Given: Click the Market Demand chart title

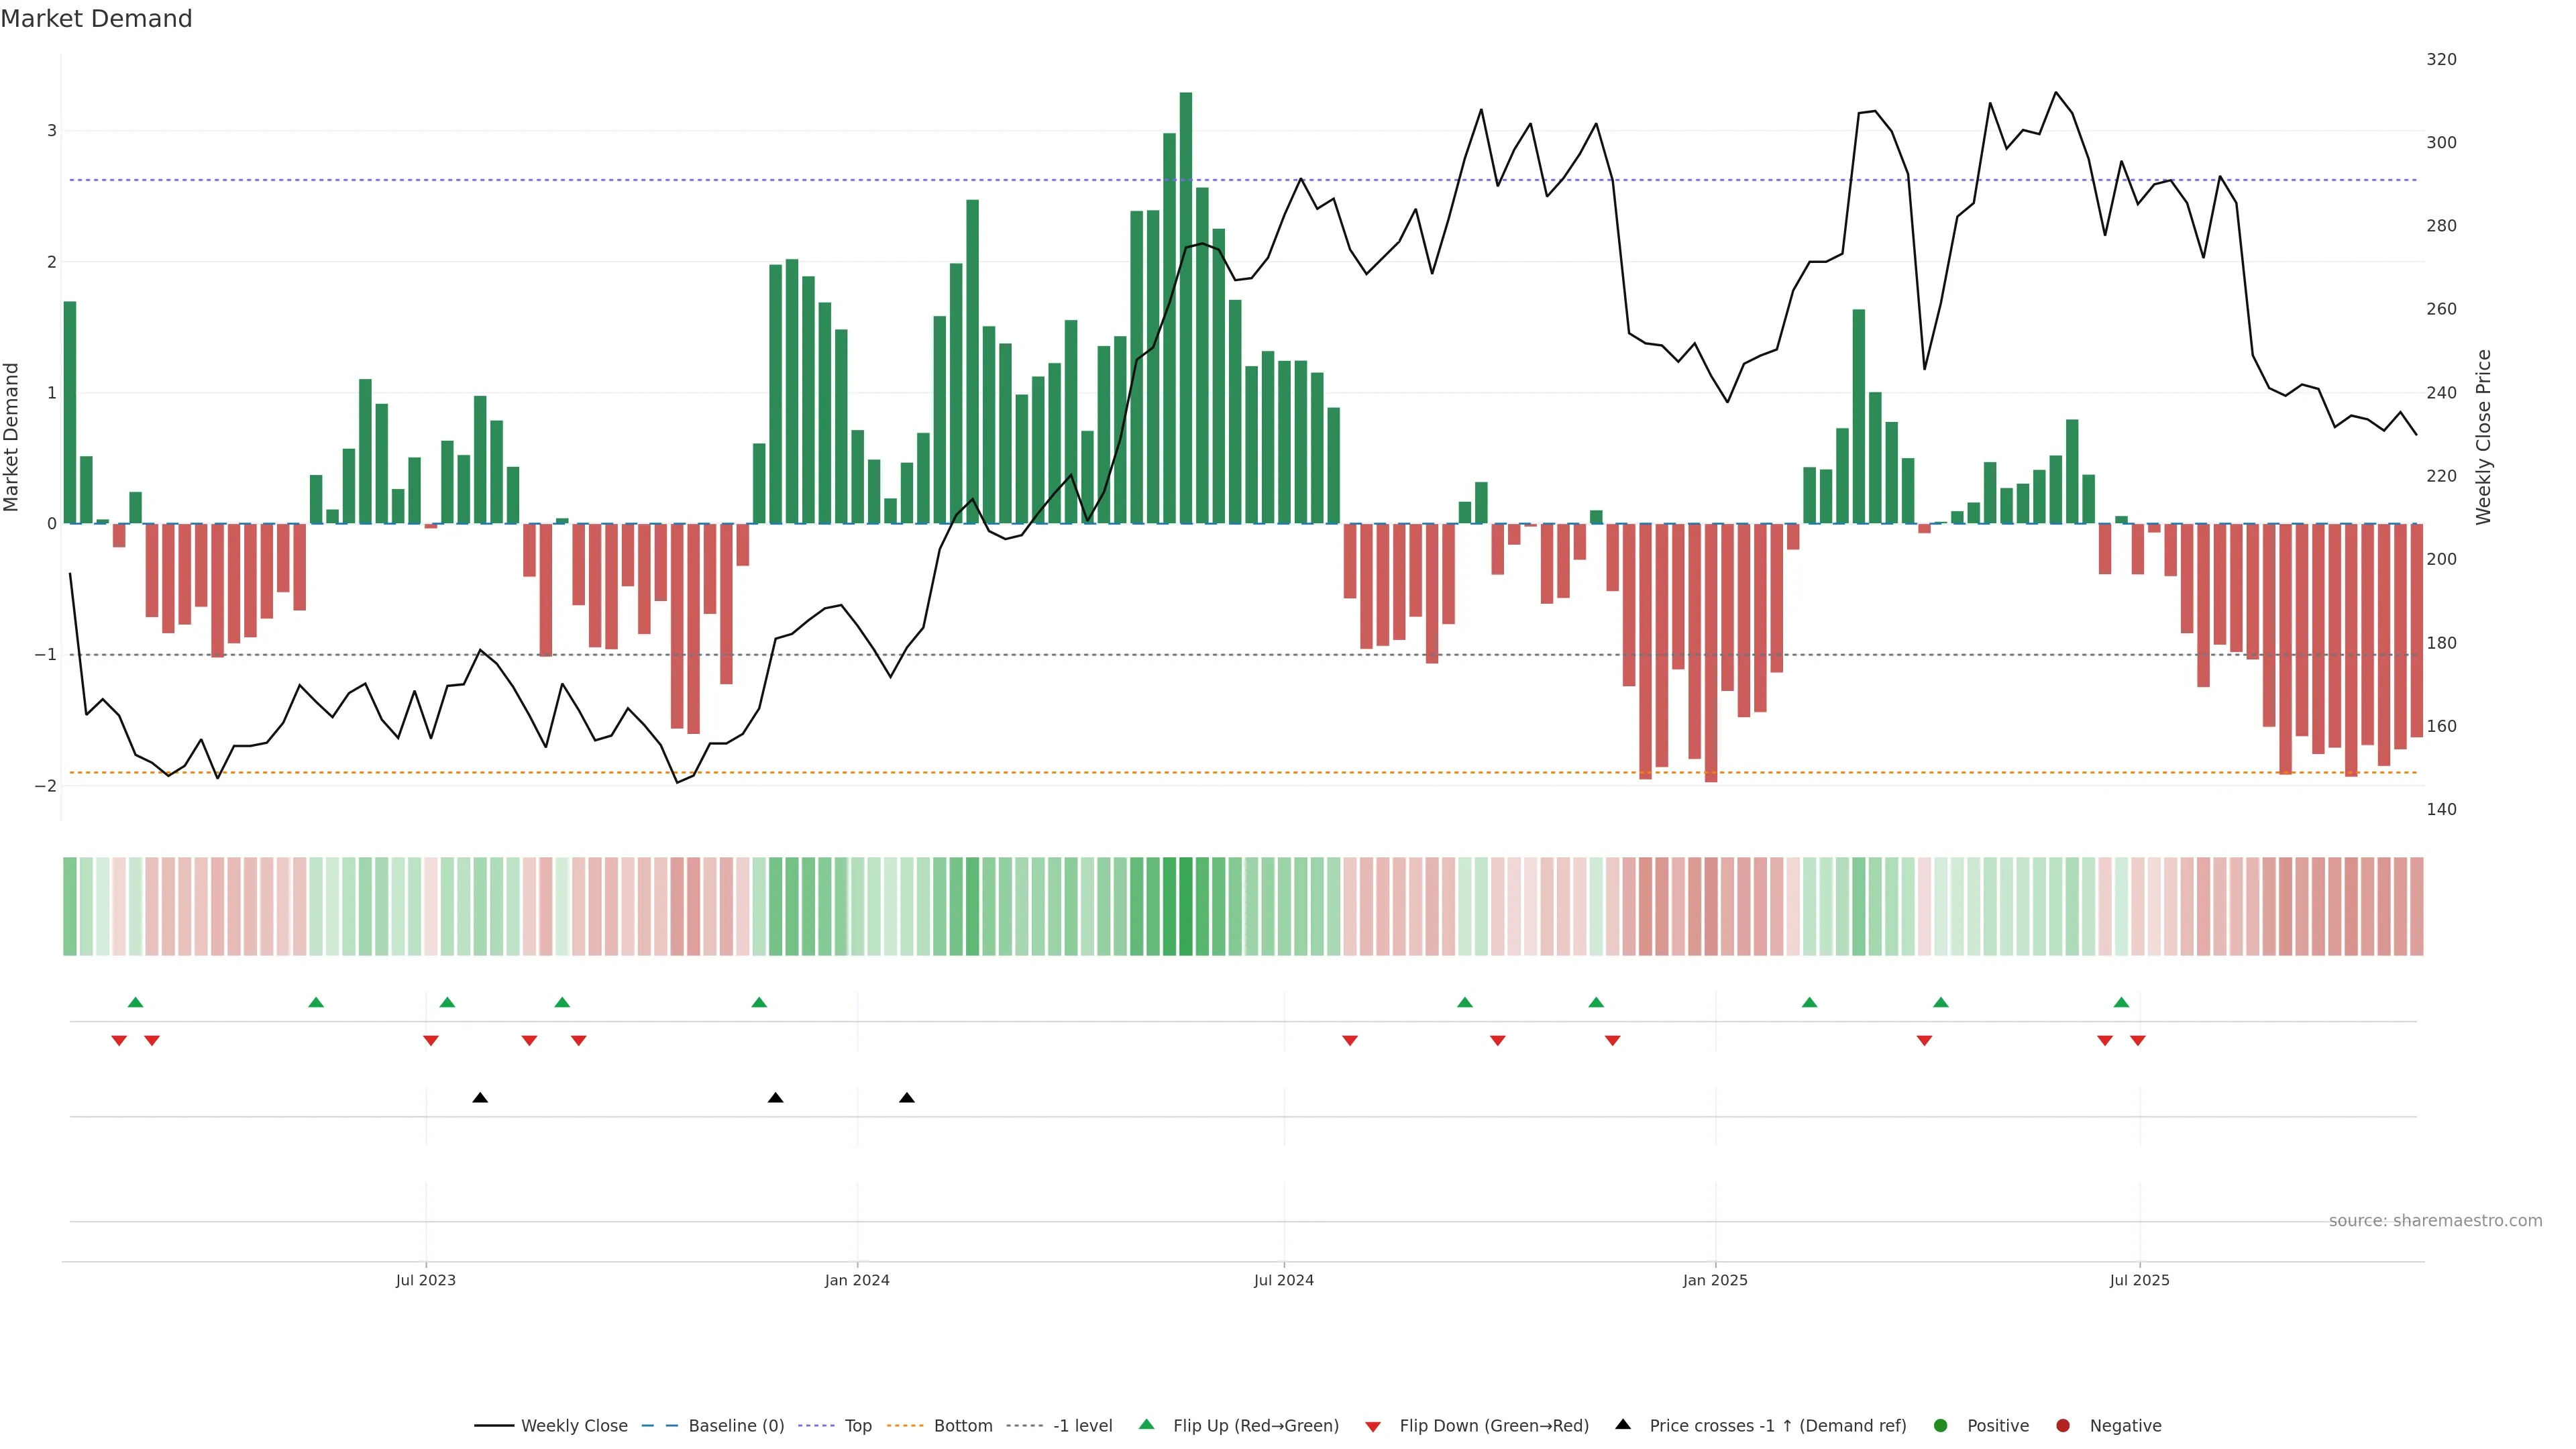Looking at the screenshot, I should point(96,19).
